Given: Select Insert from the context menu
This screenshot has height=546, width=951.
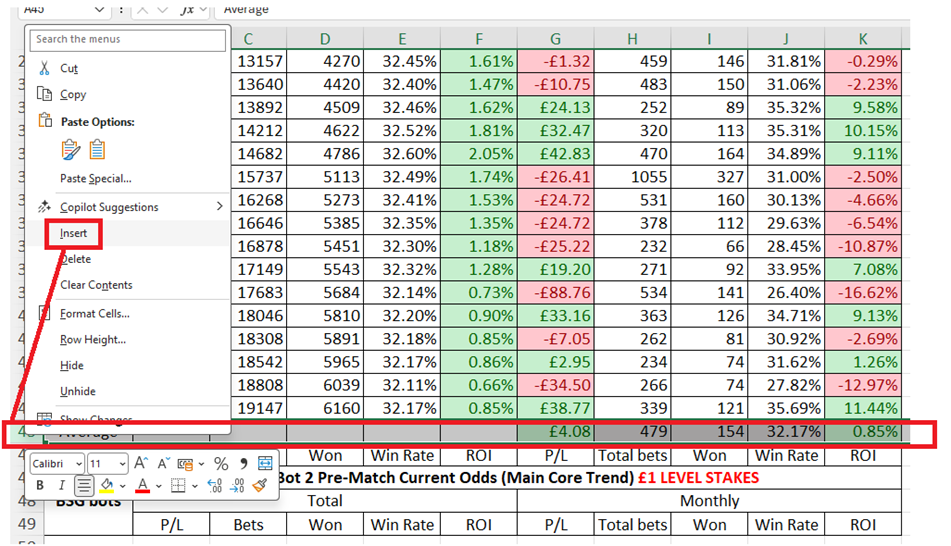Looking at the screenshot, I should [74, 233].
